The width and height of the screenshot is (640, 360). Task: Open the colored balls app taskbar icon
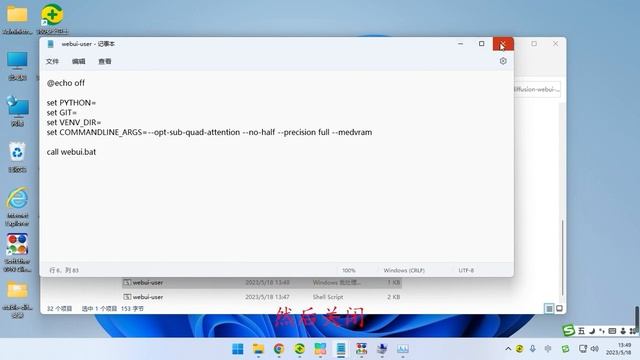(x=361, y=349)
